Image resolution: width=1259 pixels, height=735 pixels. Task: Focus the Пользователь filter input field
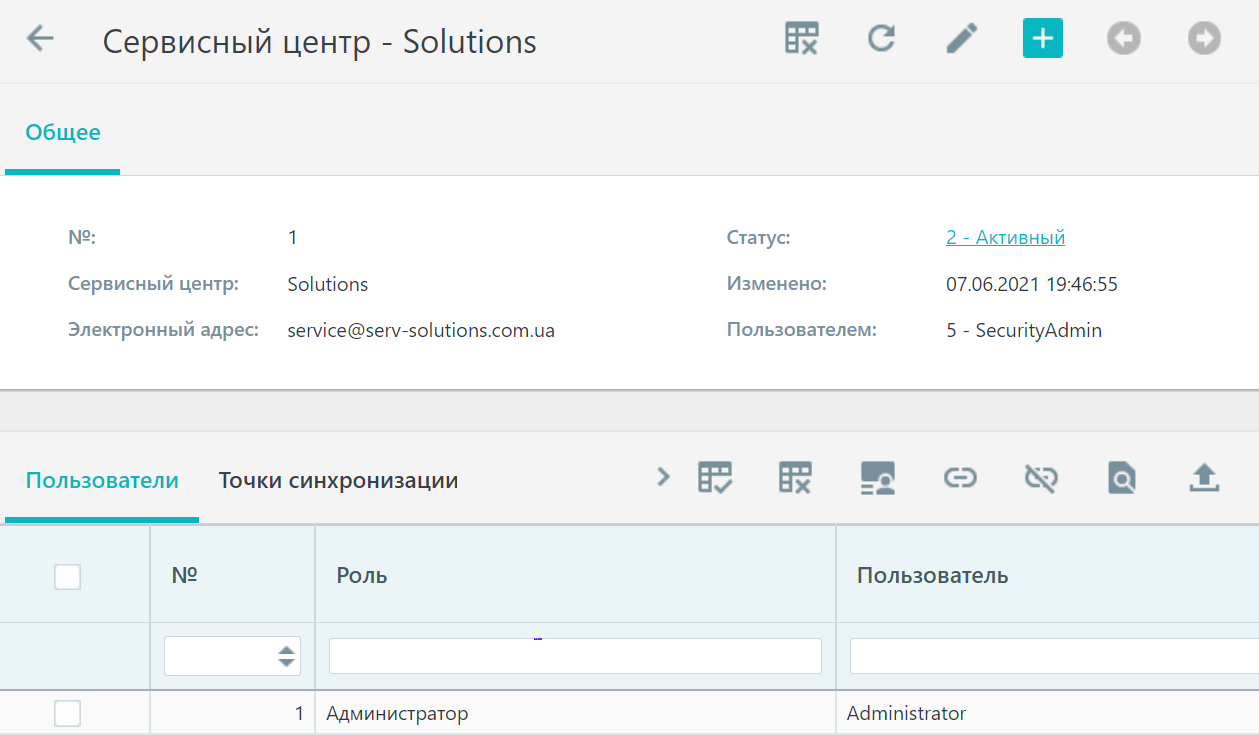click(1054, 656)
